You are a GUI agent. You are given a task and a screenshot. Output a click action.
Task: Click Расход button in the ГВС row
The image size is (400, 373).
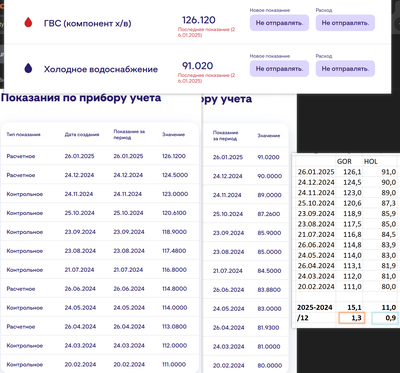click(345, 23)
